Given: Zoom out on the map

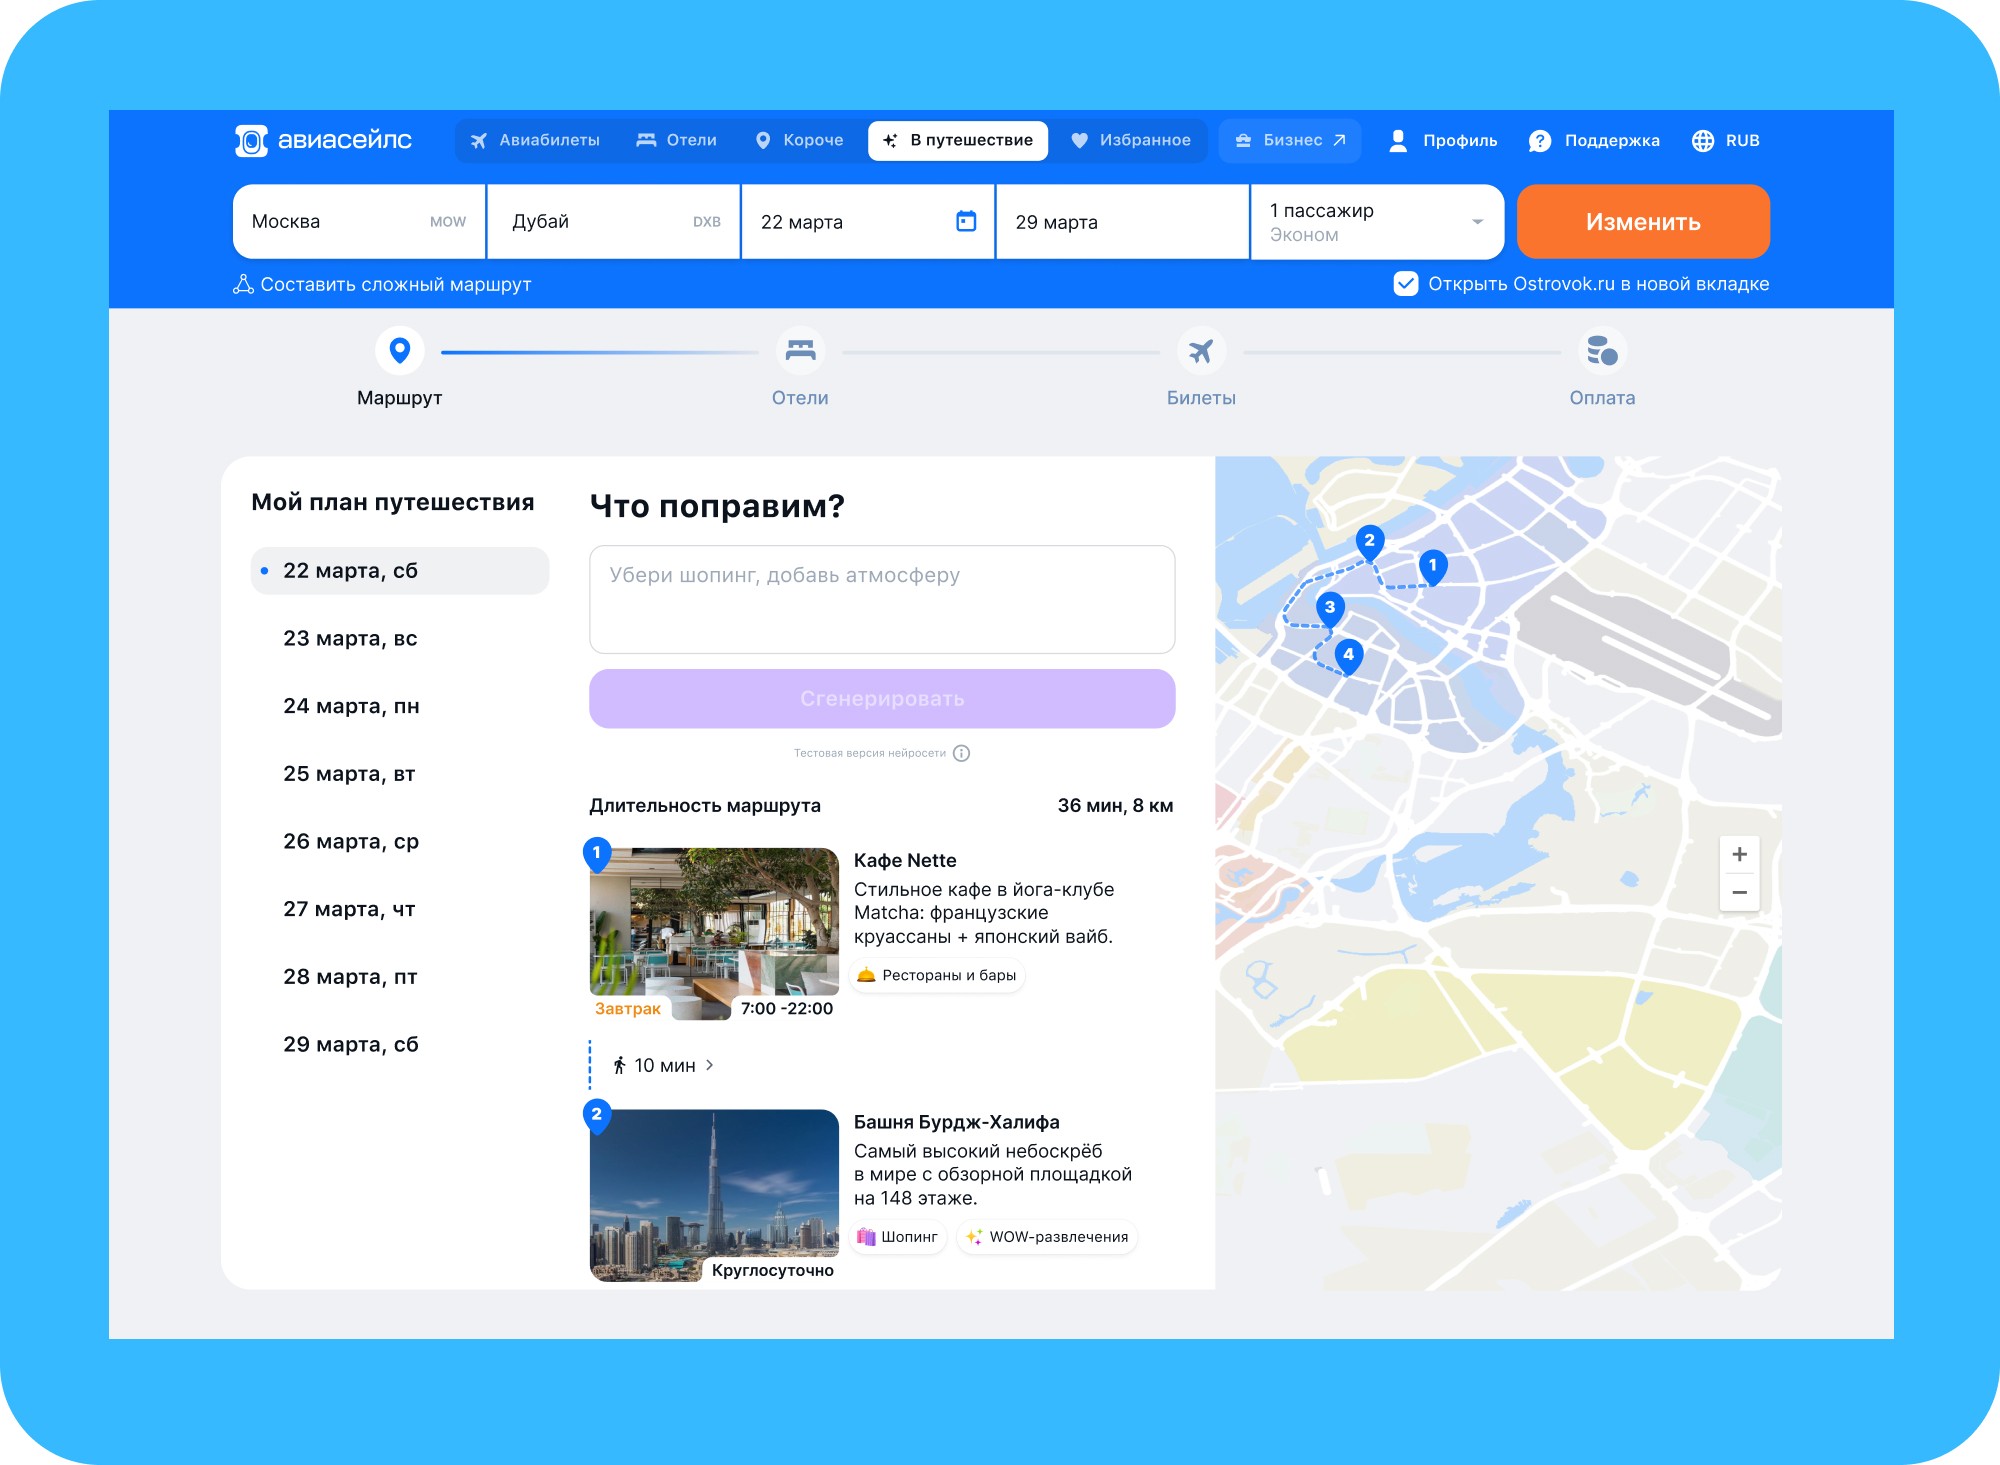Looking at the screenshot, I should tap(1739, 892).
